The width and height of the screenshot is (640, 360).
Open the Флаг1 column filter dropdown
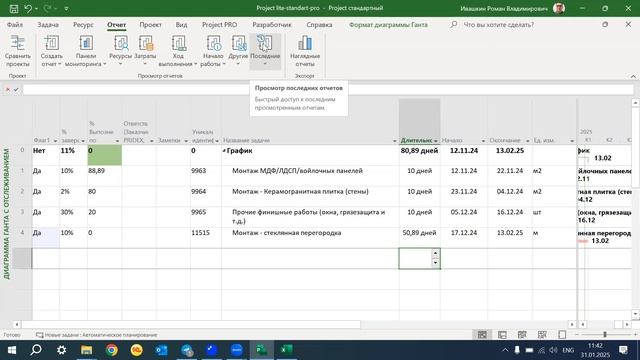point(55,141)
